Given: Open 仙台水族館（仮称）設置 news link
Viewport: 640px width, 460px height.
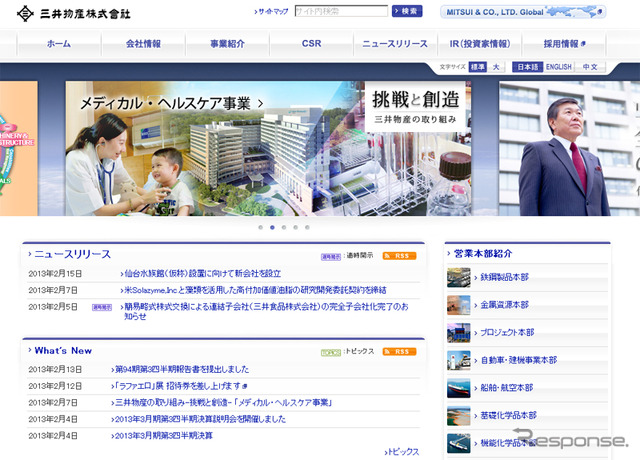Looking at the screenshot, I should click(x=201, y=273).
